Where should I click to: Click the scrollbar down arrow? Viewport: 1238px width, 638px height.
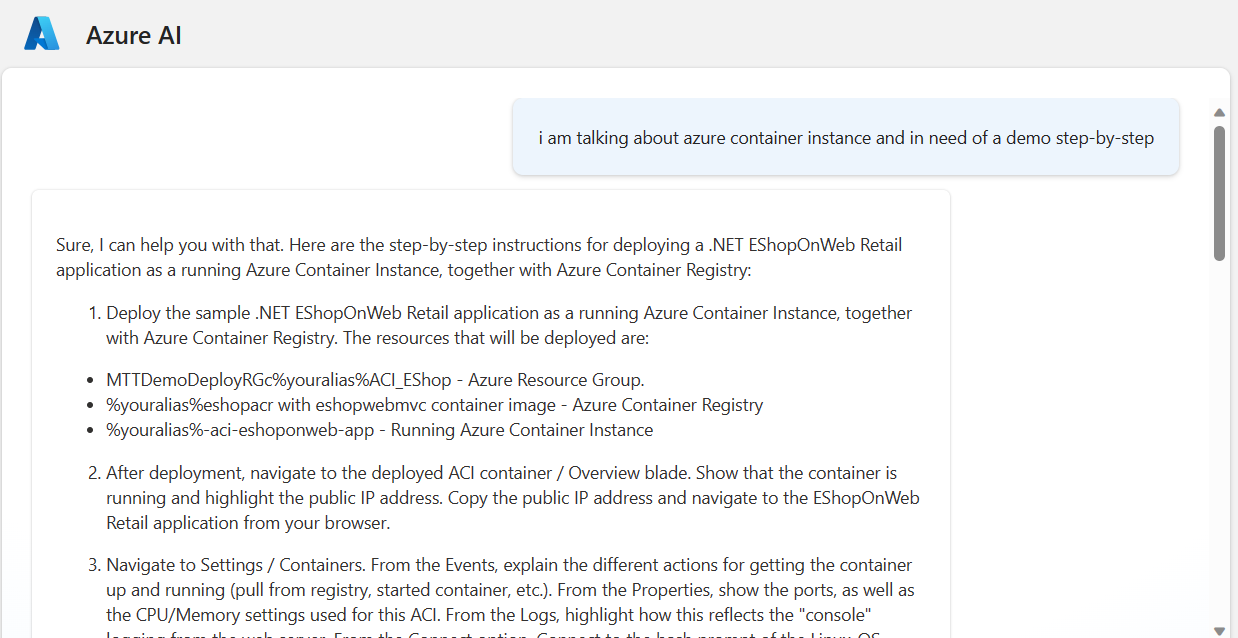click(1219, 628)
